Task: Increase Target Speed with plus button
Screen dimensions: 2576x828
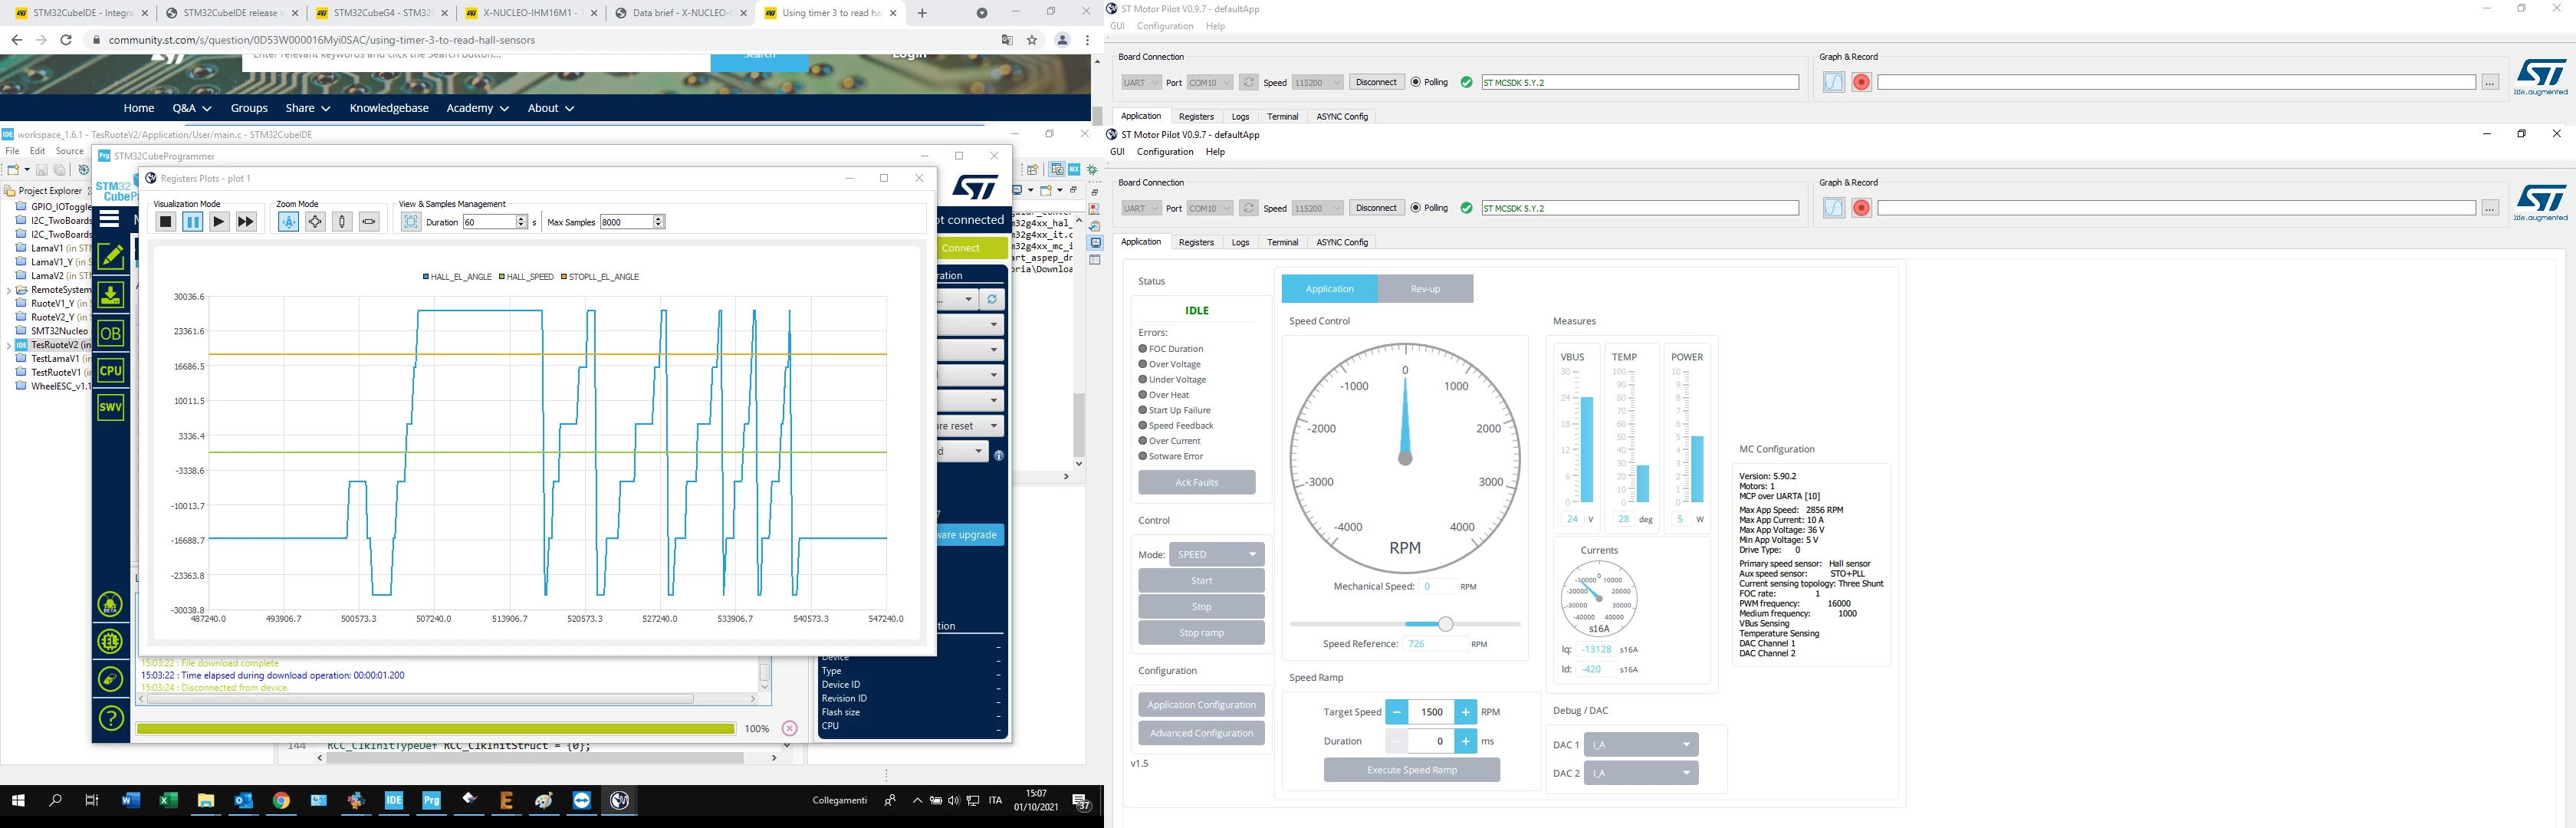Action: pyautogui.click(x=1465, y=712)
